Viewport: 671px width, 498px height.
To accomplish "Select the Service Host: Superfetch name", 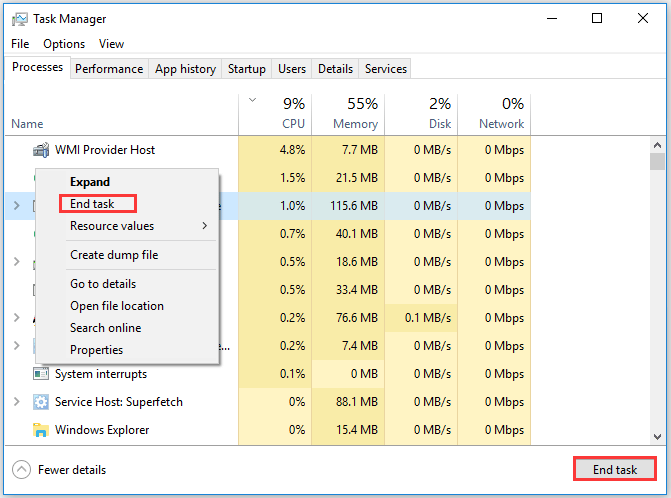I will 119,402.
